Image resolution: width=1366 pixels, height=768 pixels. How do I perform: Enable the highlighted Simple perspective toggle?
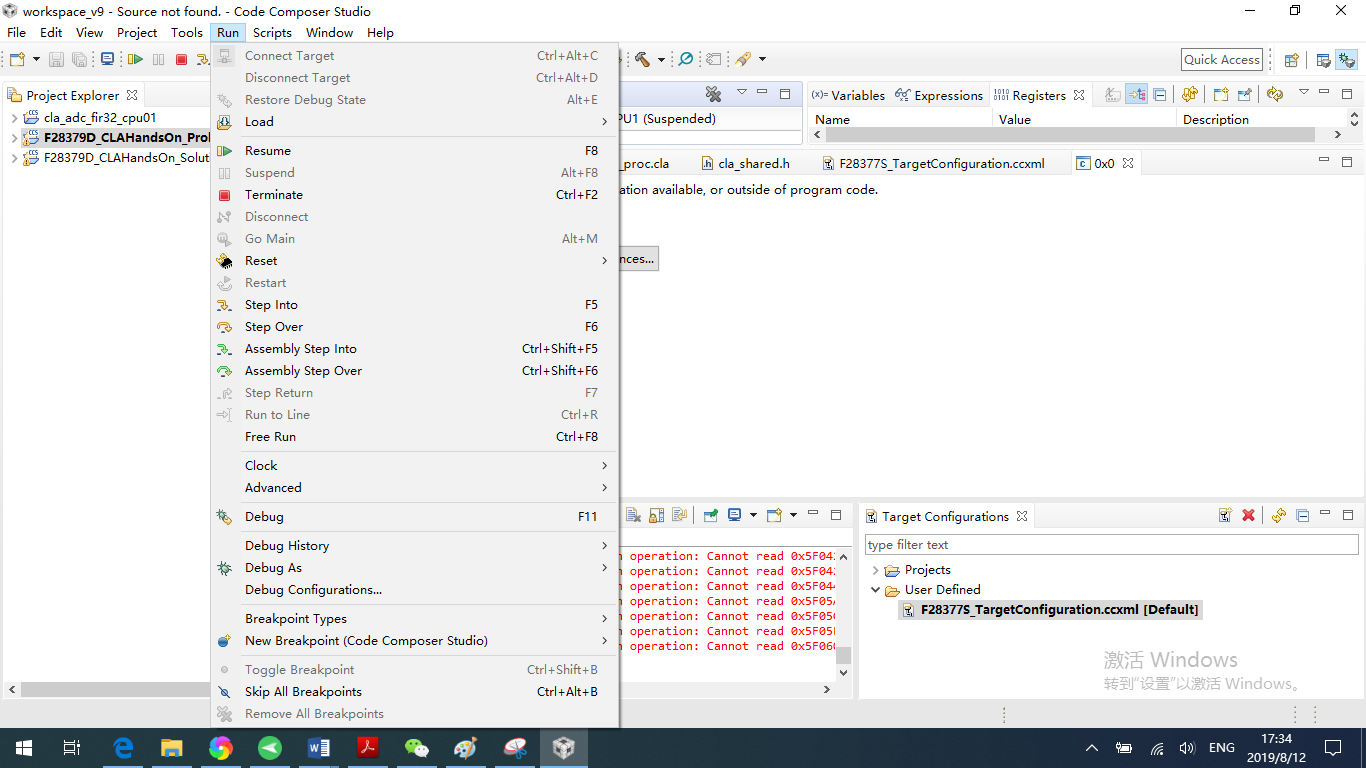tap(1346, 59)
